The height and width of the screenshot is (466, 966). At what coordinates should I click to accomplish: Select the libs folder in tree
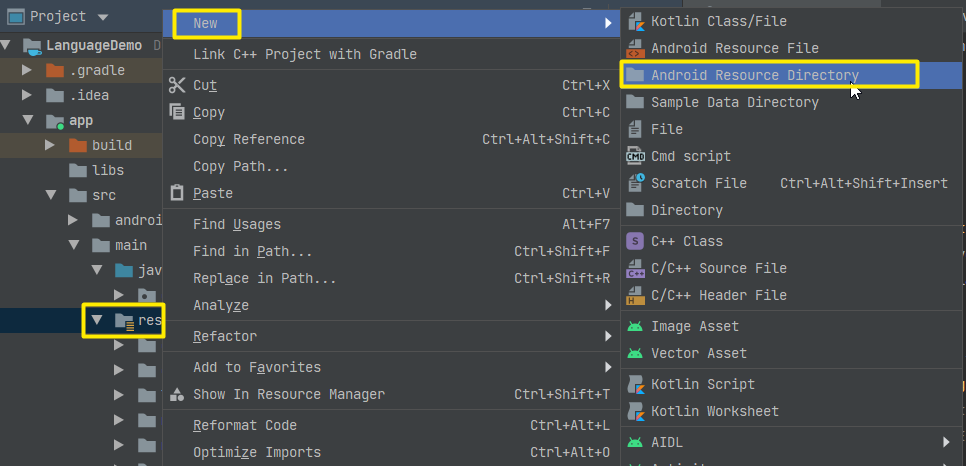[x=108, y=170]
